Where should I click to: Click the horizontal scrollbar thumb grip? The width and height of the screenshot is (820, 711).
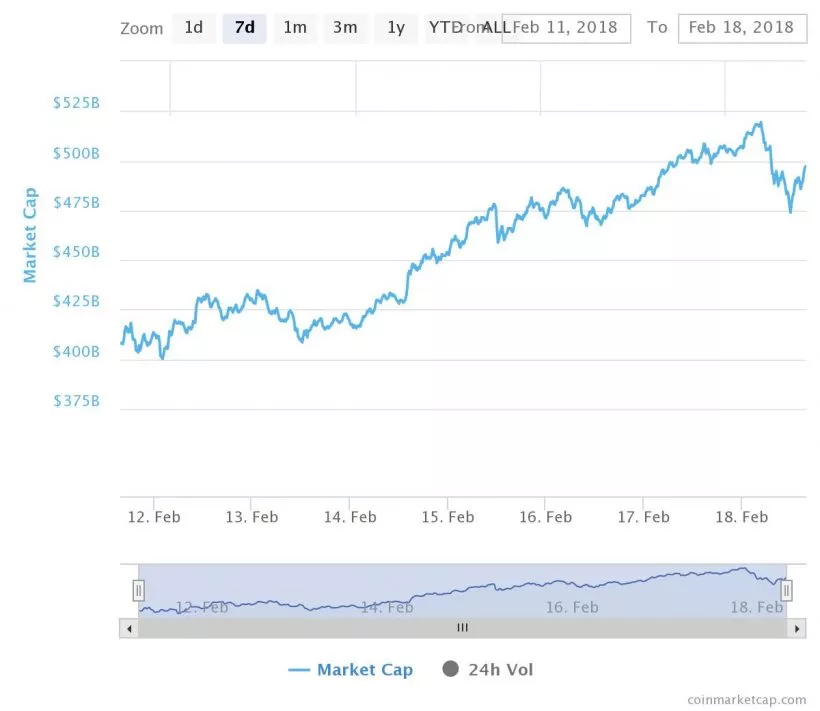pos(462,628)
